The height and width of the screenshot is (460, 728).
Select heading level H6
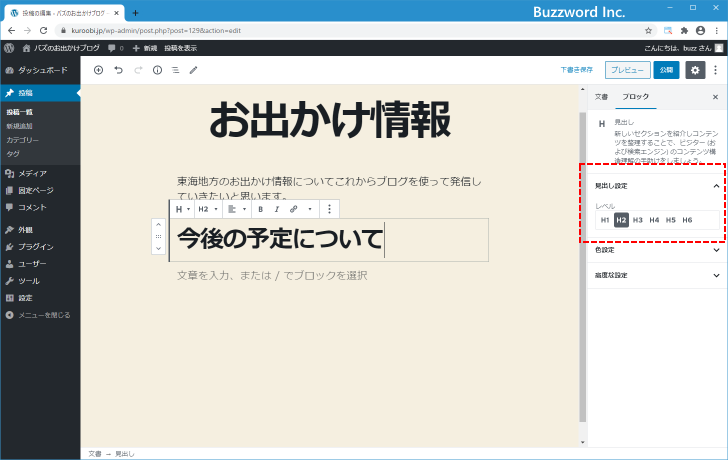pos(687,220)
